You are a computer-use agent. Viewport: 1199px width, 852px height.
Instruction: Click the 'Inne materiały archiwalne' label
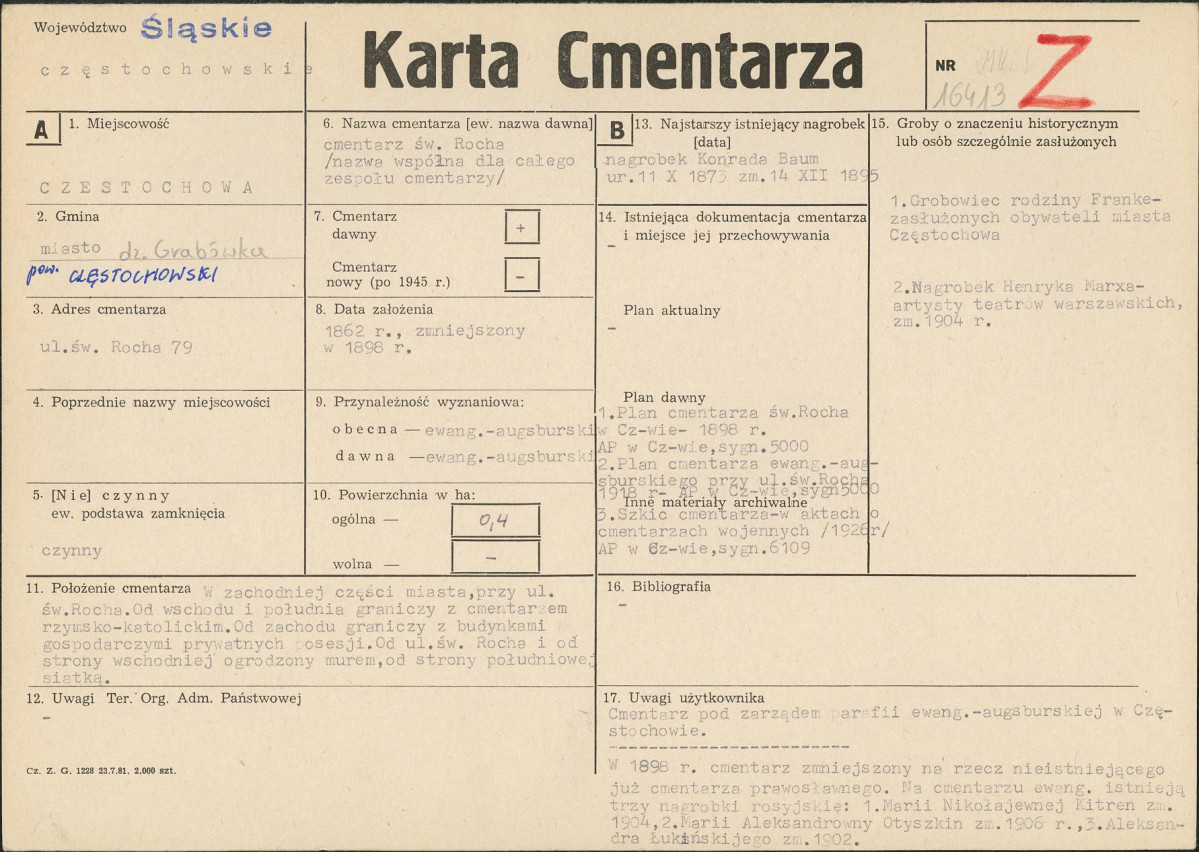(x=716, y=502)
